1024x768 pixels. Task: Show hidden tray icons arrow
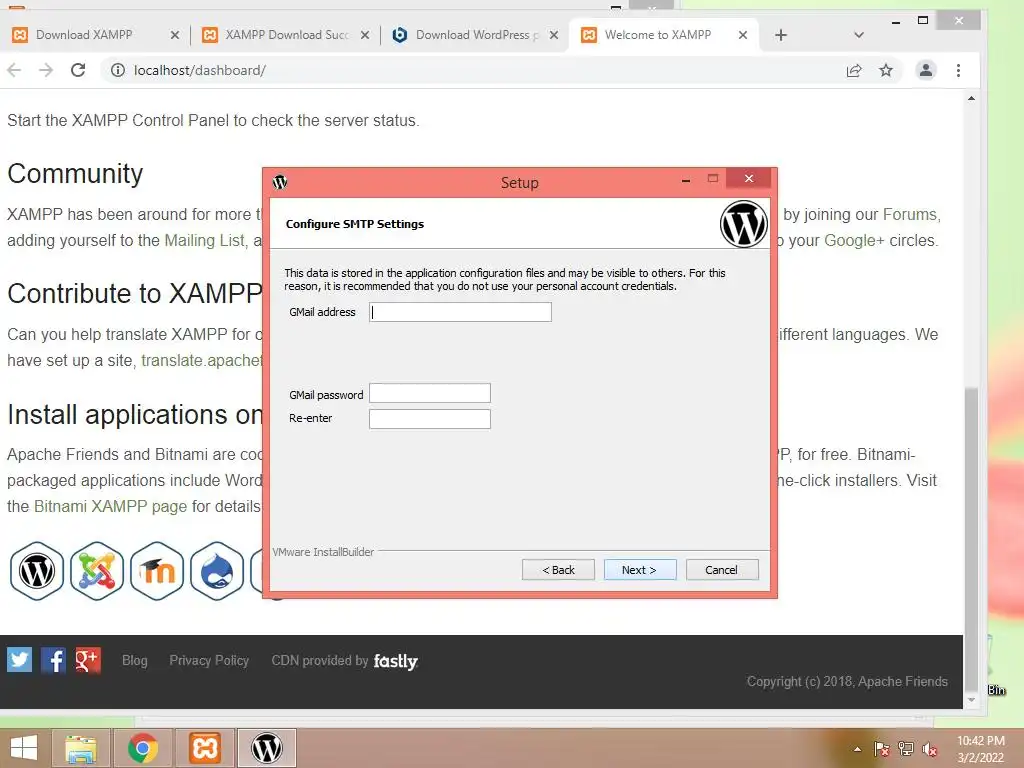(x=857, y=749)
